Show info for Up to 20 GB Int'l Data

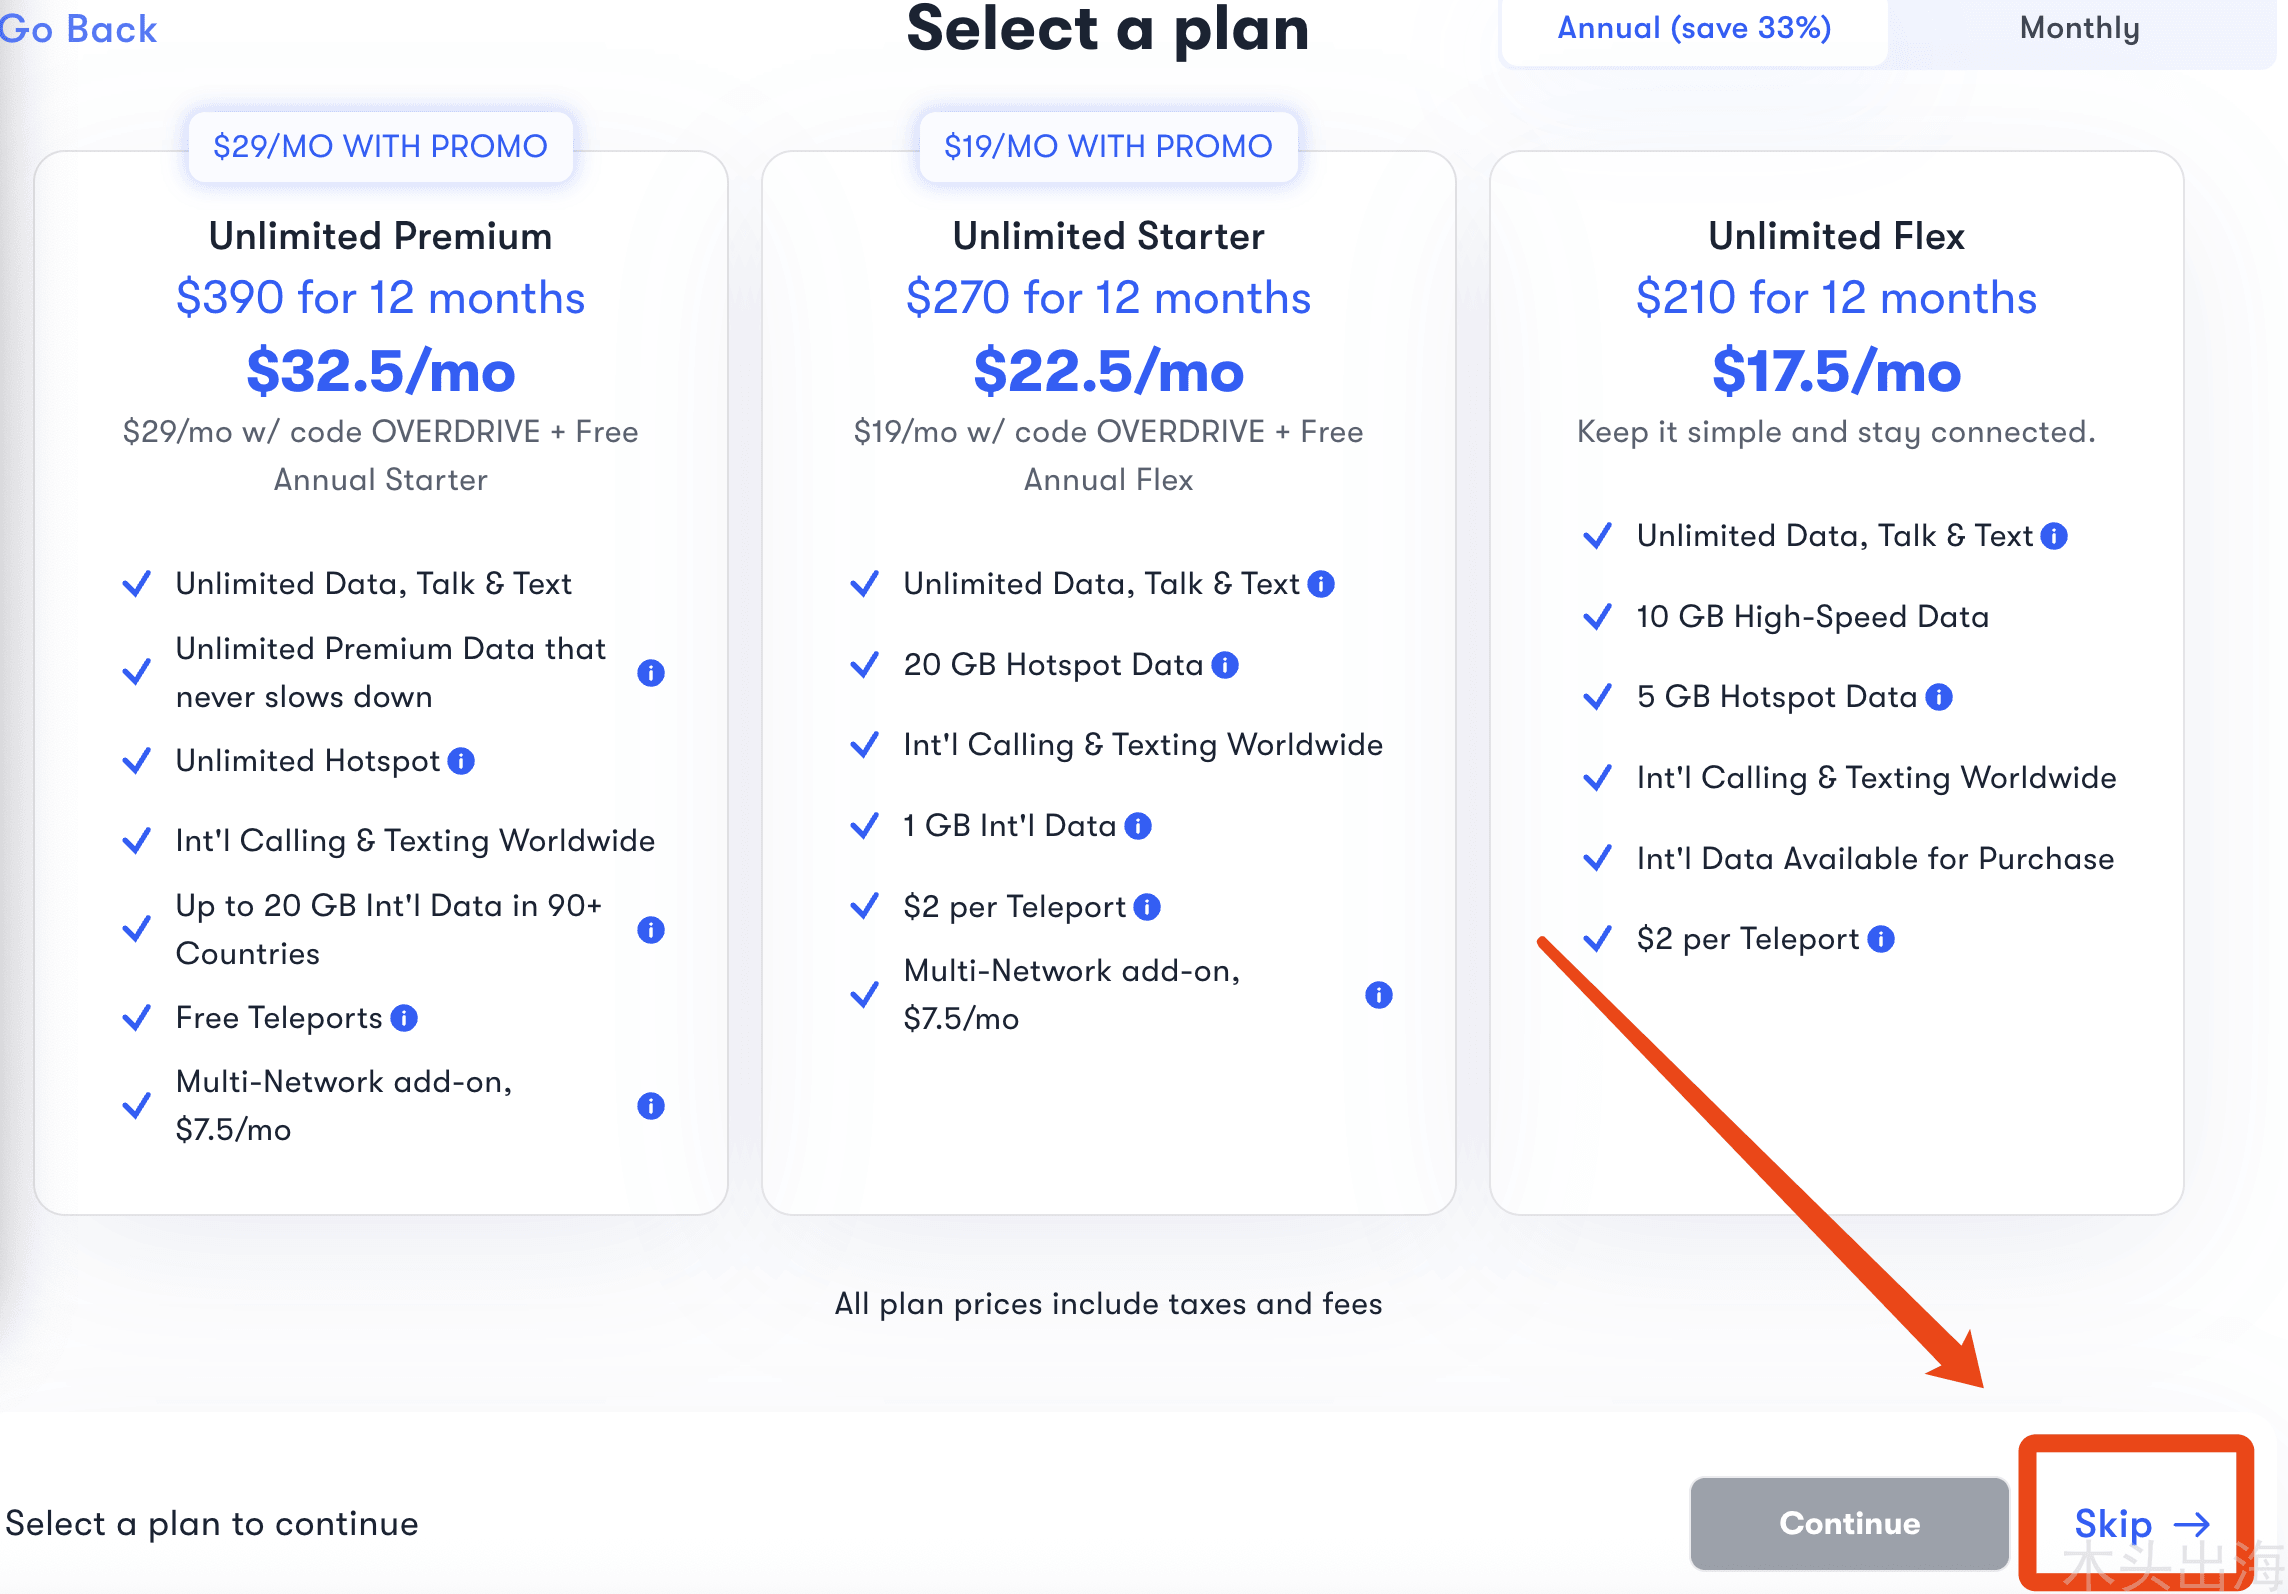pos(651,930)
